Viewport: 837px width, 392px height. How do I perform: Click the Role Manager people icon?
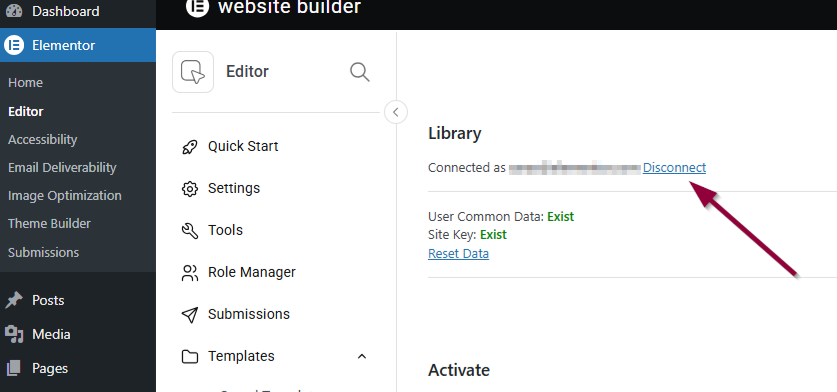point(190,273)
